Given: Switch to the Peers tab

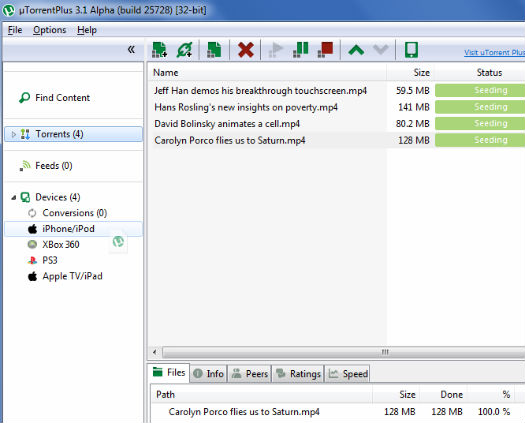Looking at the screenshot, I should point(250,373).
